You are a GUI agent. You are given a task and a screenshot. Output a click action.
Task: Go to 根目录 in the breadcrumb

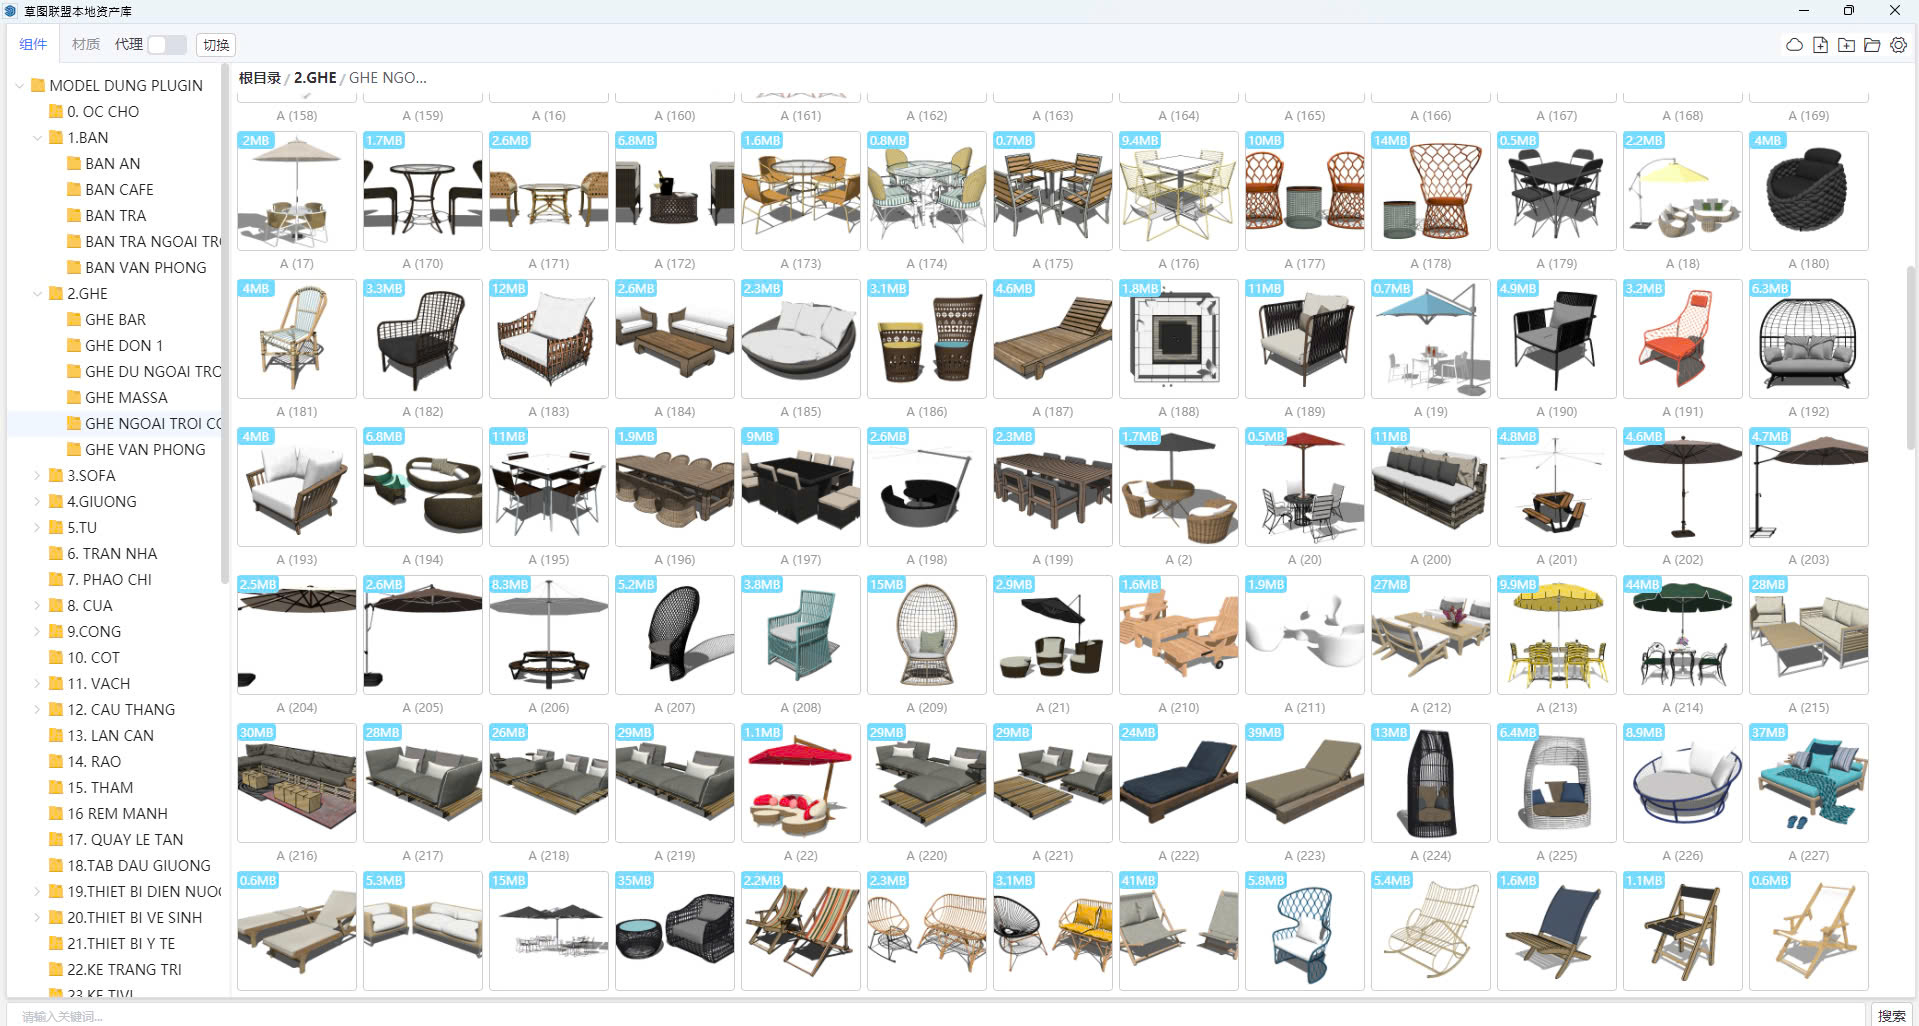[259, 78]
